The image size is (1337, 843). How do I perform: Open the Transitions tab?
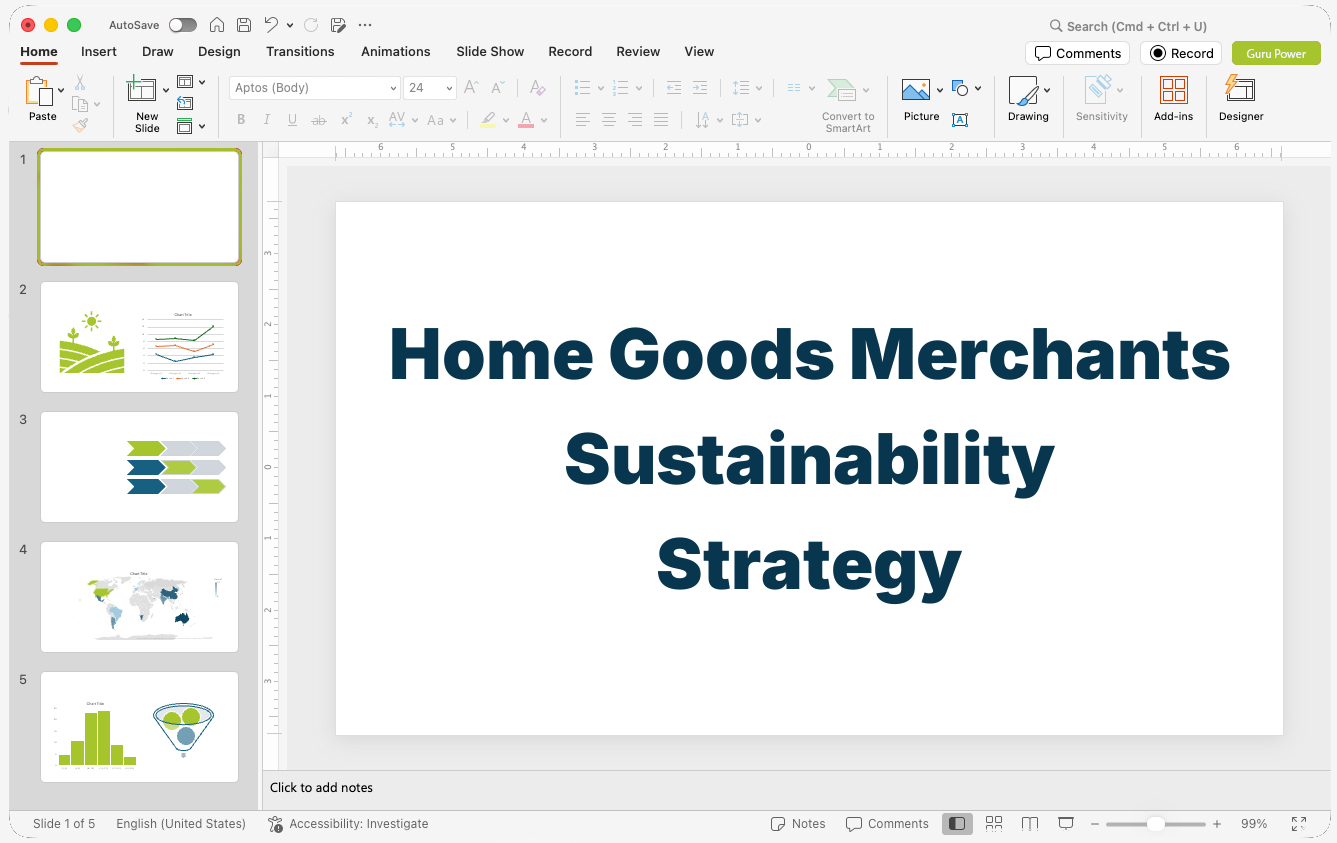pyautogui.click(x=300, y=51)
